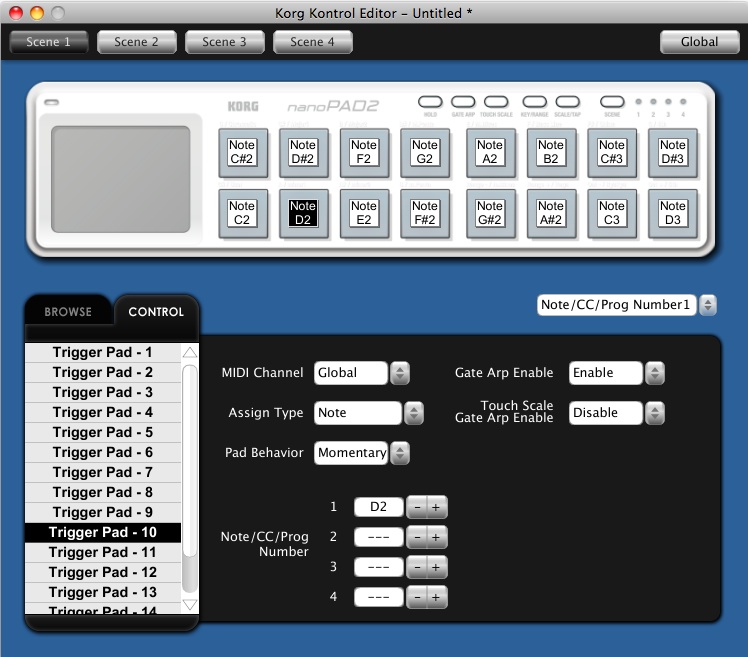The image size is (748, 657).
Task: Select the Note F2 pad
Action: (364, 153)
